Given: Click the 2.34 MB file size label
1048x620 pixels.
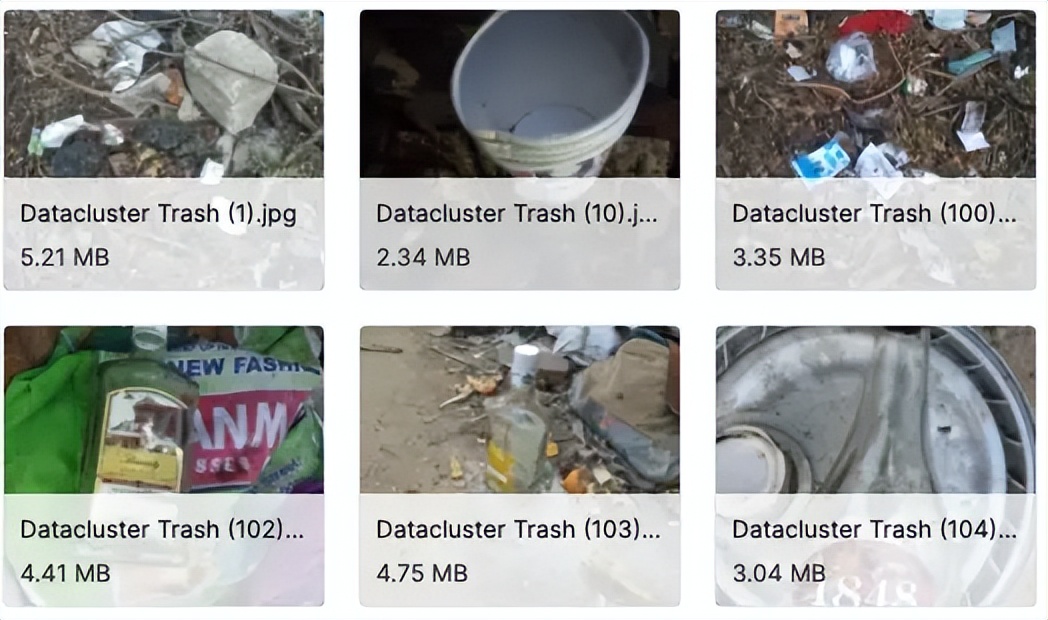Looking at the screenshot, I should (x=423, y=257).
